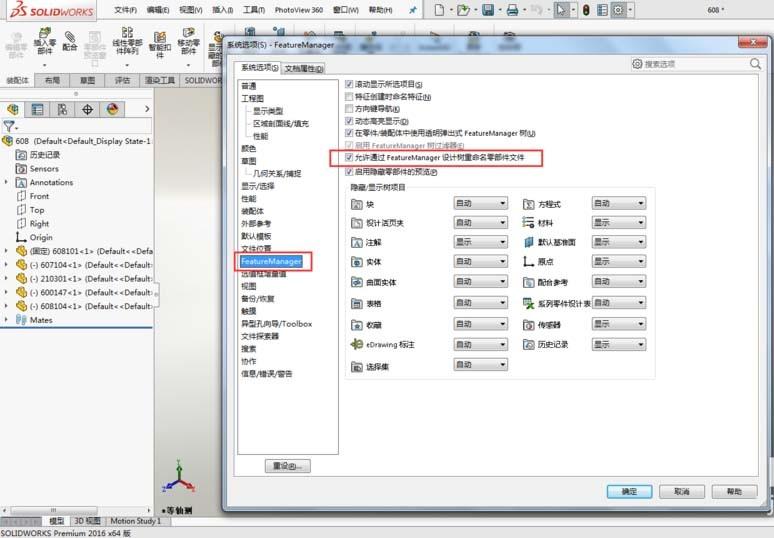
Task: Toggle transparent flyout FeatureManager tree checkbox
Action: coord(349,133)
